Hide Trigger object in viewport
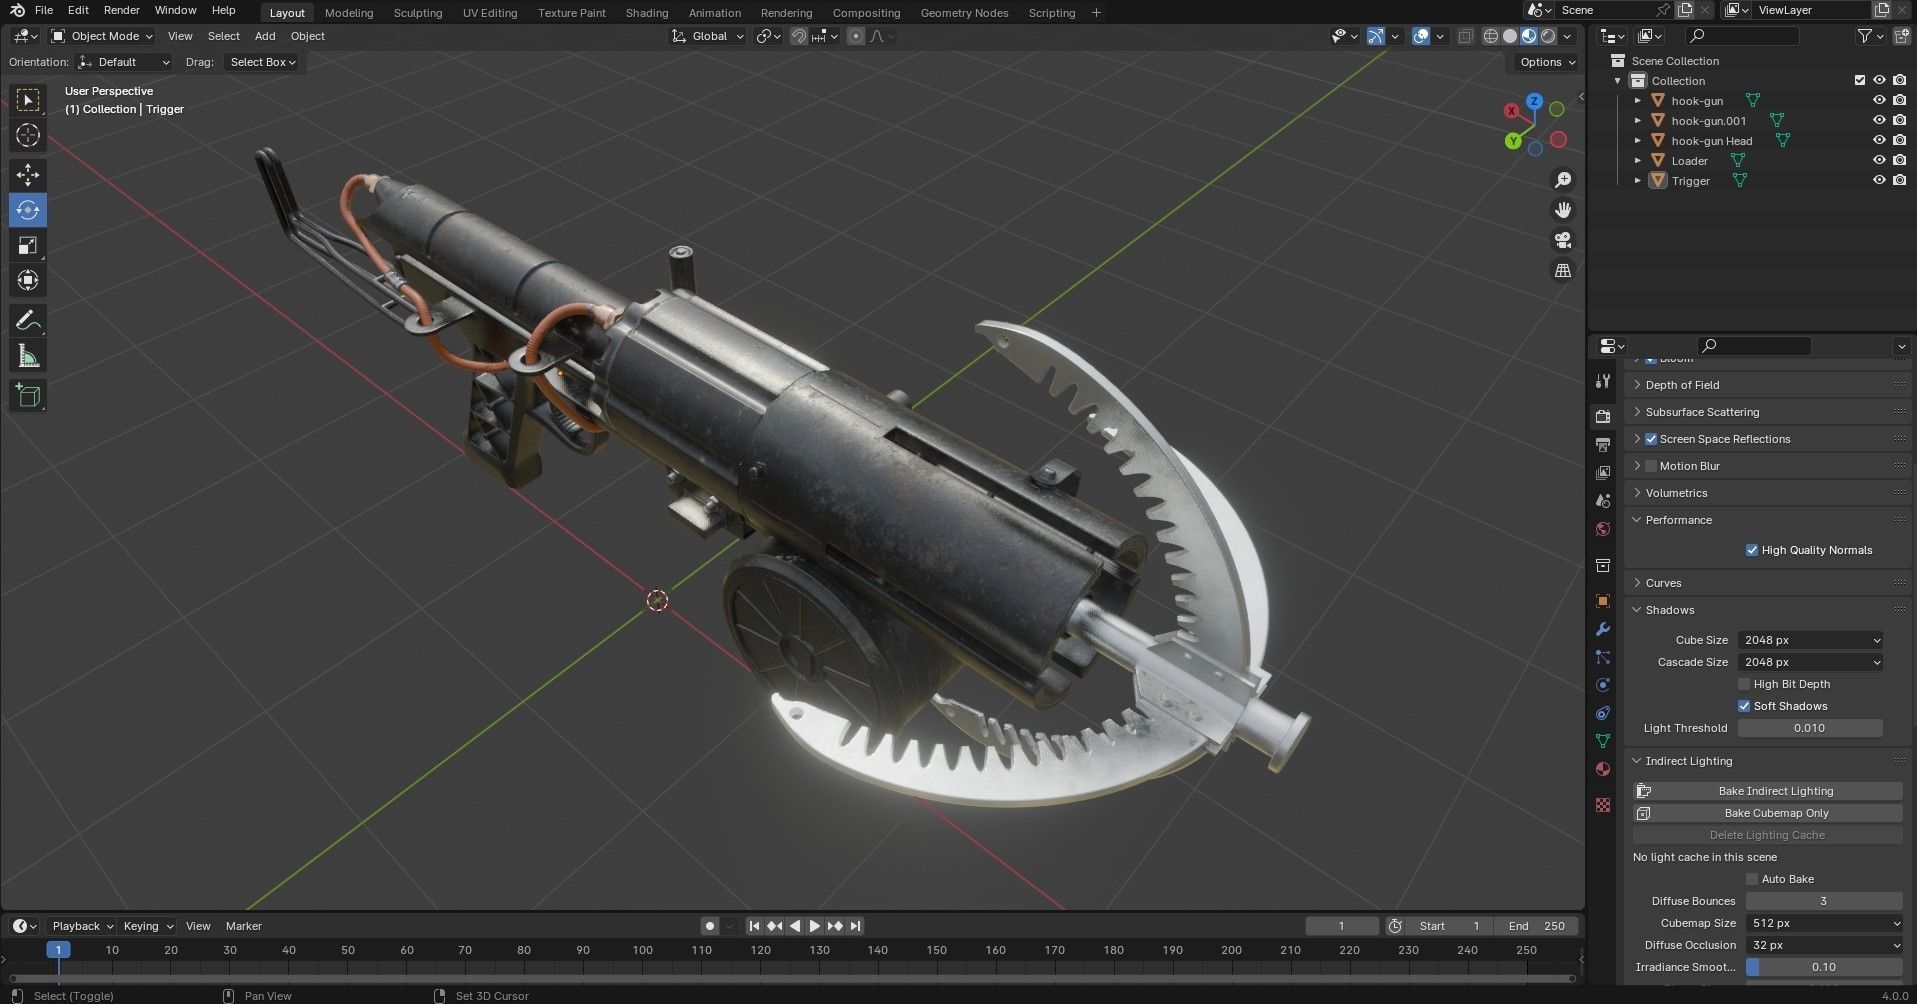This screenshot has width=1917, height=1004. point(1879,180)
